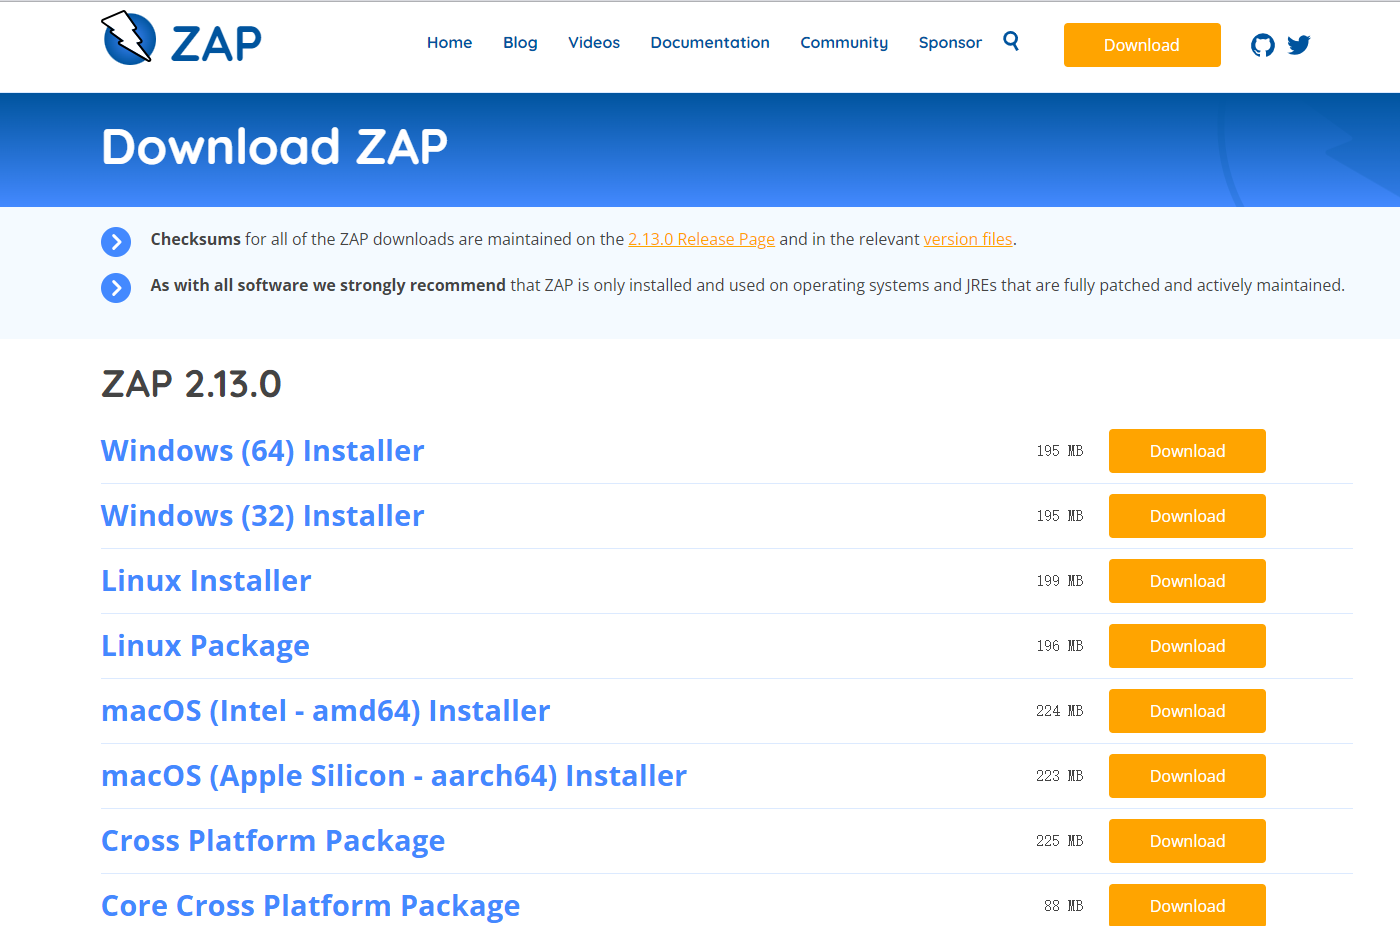The image size is (1400, 926).
Task: Select the 196 MB size text
Action: point(1060,646)
